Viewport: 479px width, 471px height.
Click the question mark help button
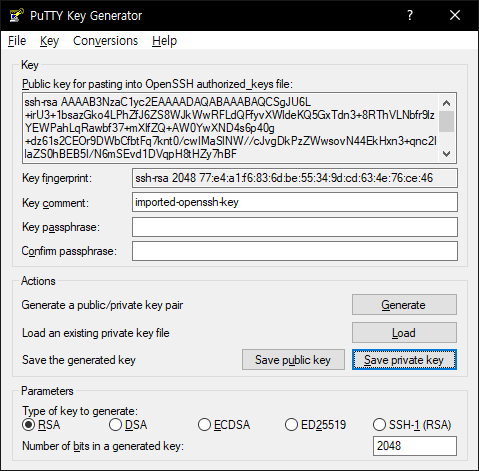(x=410, y=15)
